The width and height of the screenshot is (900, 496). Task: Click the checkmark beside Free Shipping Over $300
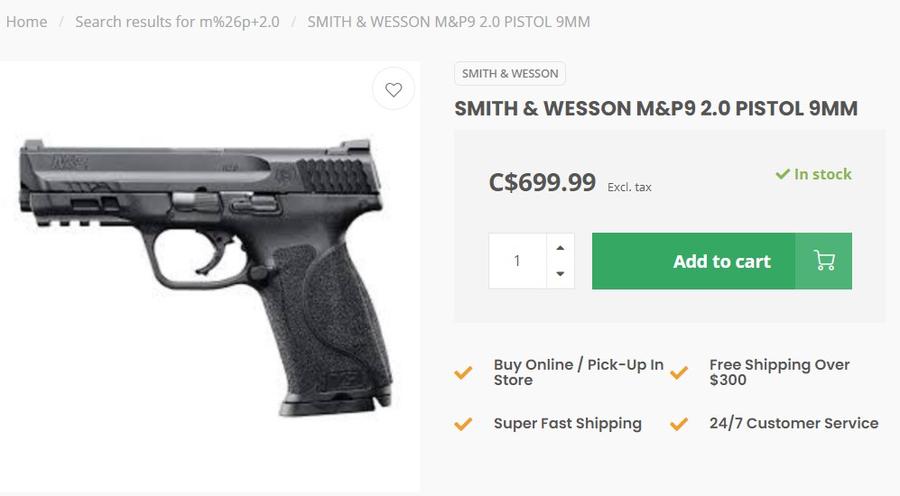pos(679,373)
